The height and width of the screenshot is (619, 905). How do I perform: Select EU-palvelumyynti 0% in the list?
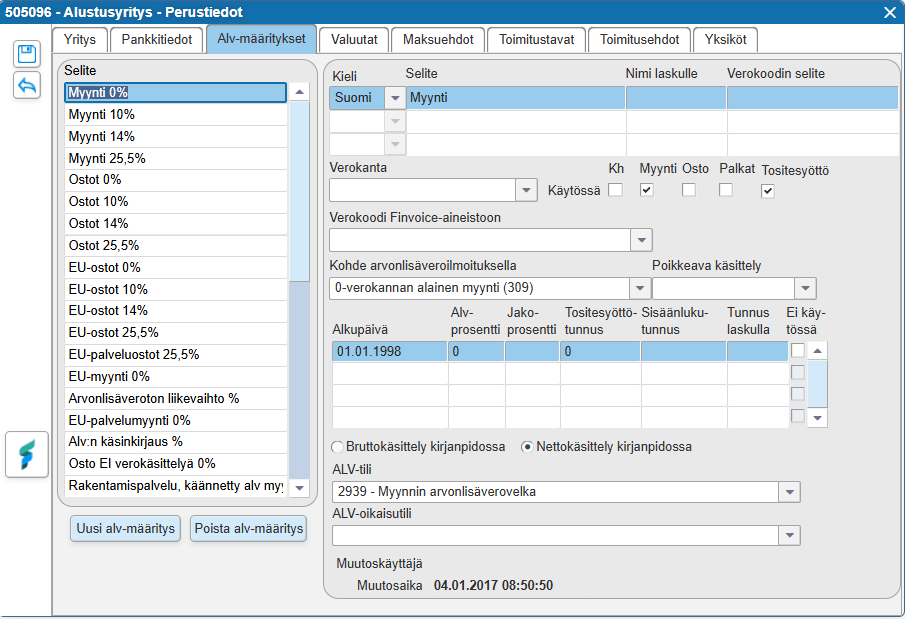pos(175,420)
